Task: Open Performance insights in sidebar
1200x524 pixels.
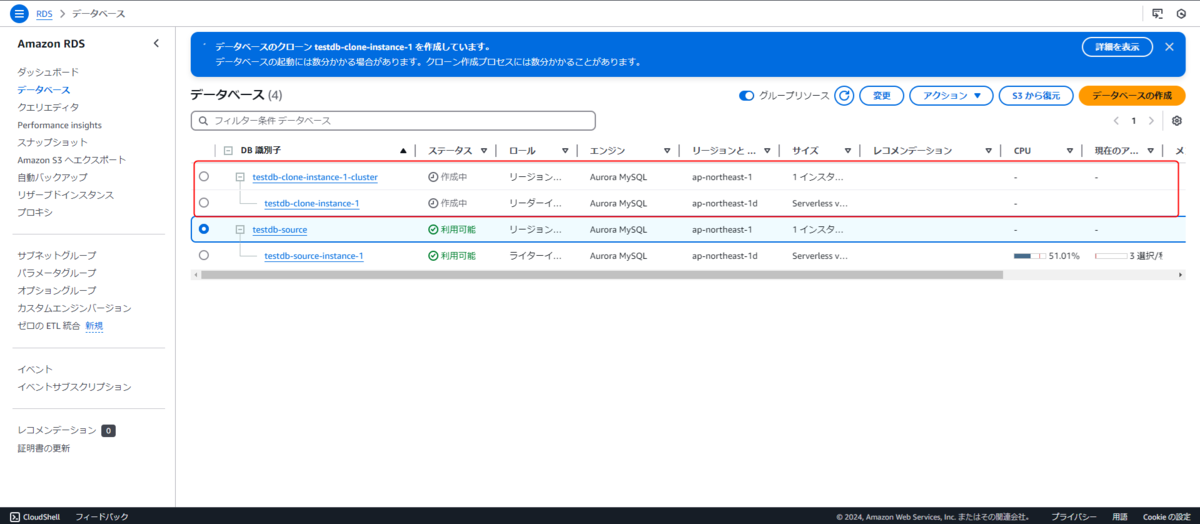Action: [x=59, y=125]
